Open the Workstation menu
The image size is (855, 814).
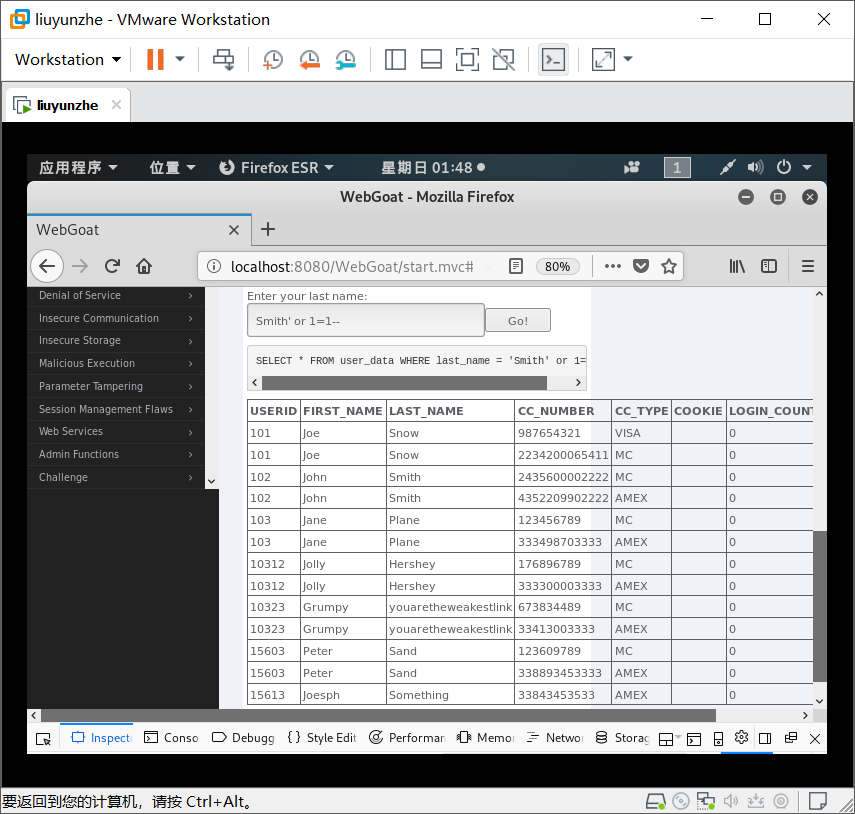point(68,59)
